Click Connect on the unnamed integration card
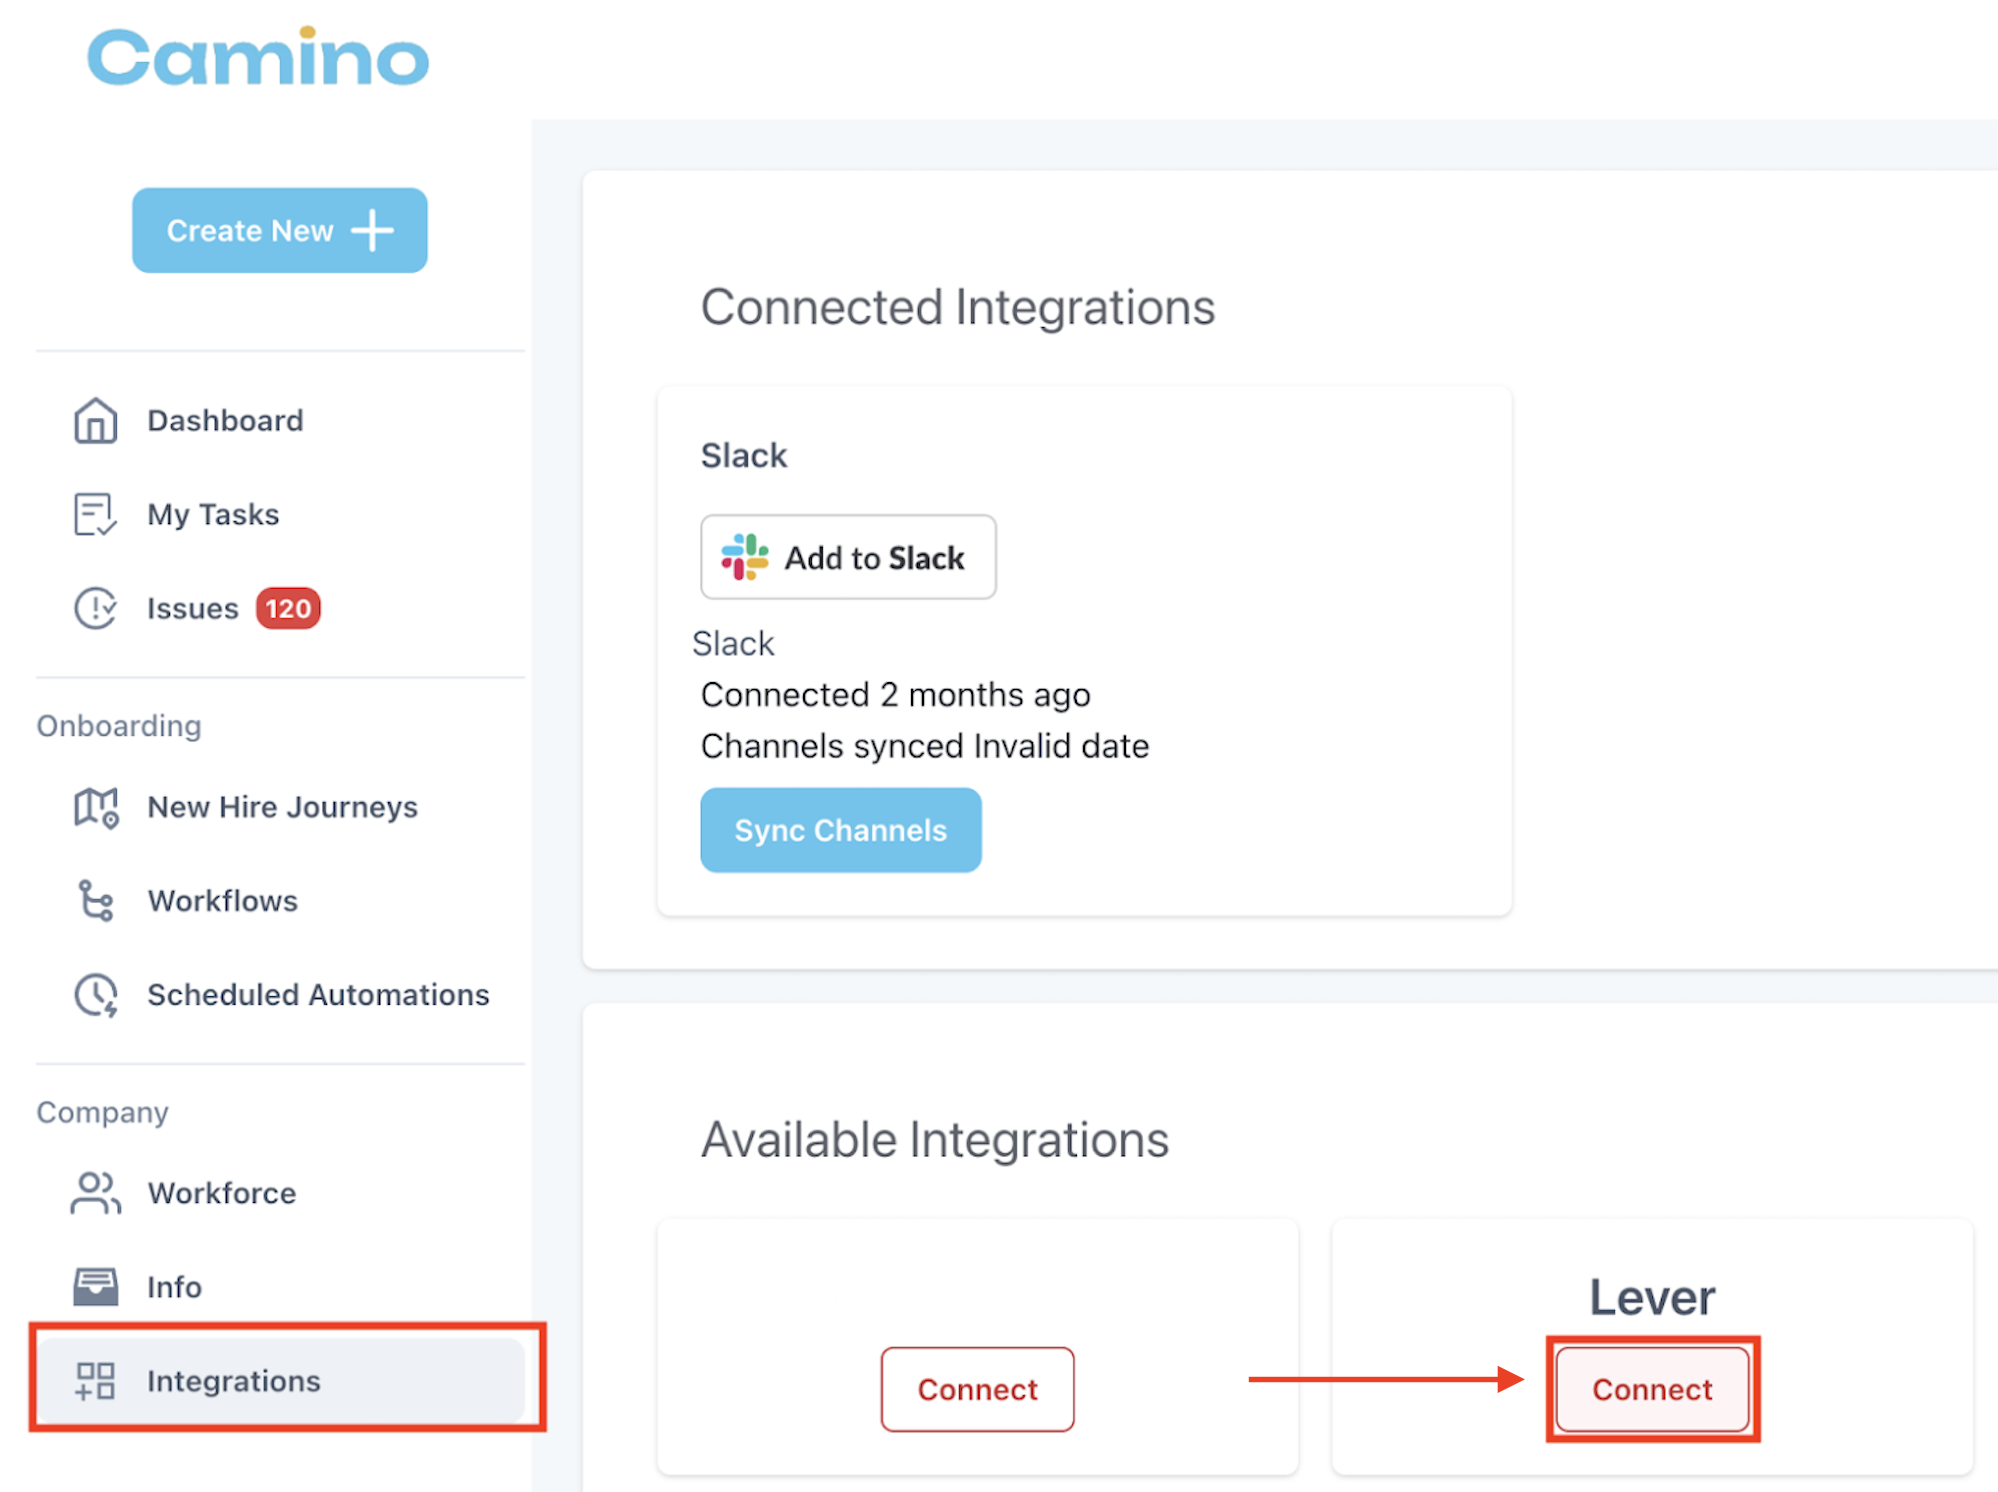 [978, 1389]
